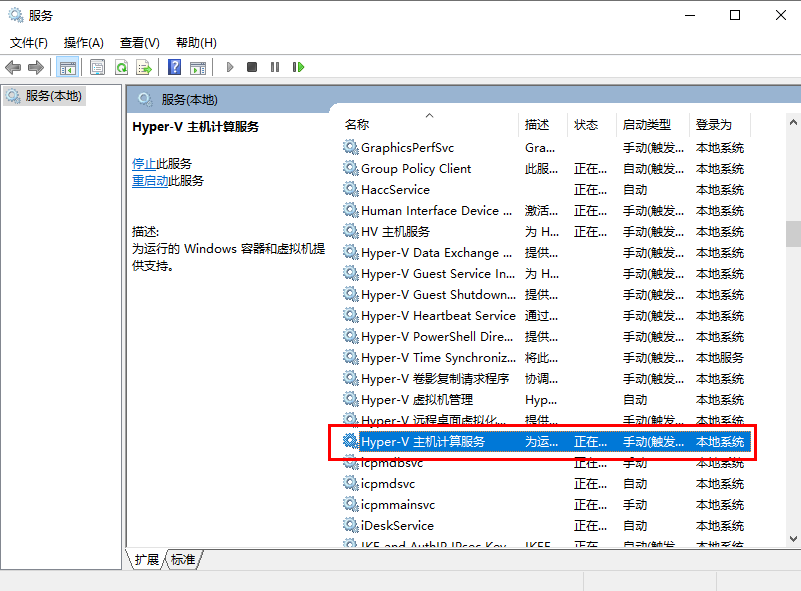Screen dimensions: 801x591
Task: Click the gear icon of Group Policy Client
Action: tap(350, 169)
